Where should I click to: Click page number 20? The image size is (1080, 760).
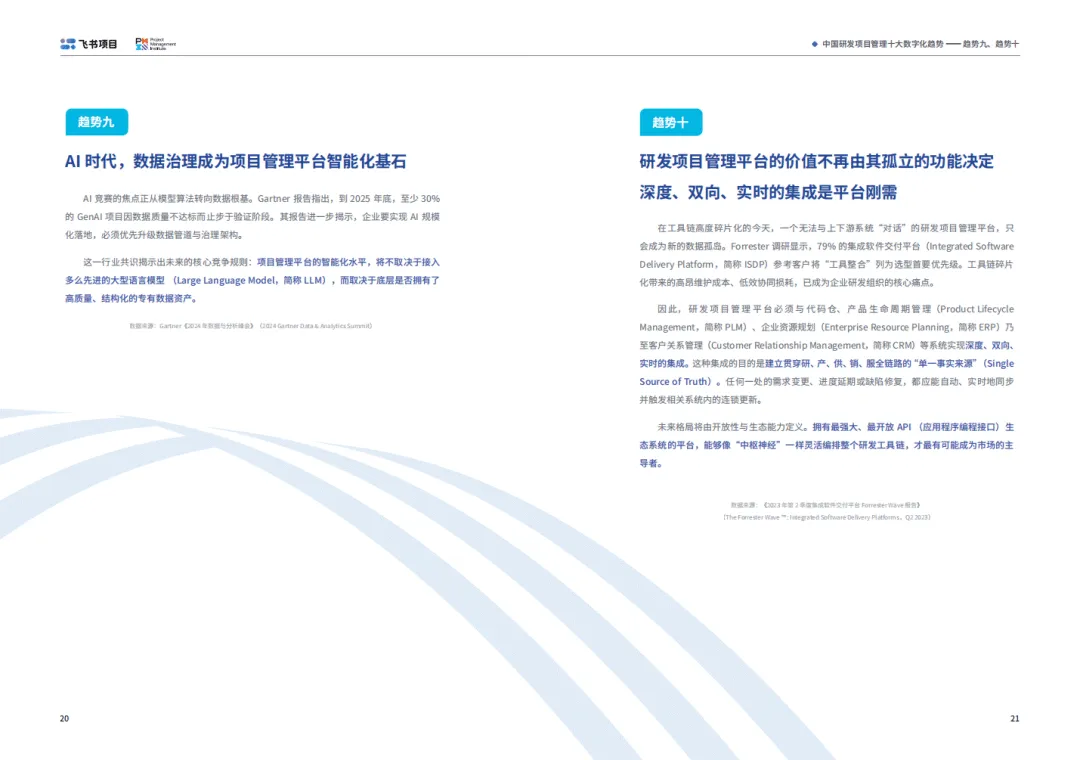[x=64, y=719]
